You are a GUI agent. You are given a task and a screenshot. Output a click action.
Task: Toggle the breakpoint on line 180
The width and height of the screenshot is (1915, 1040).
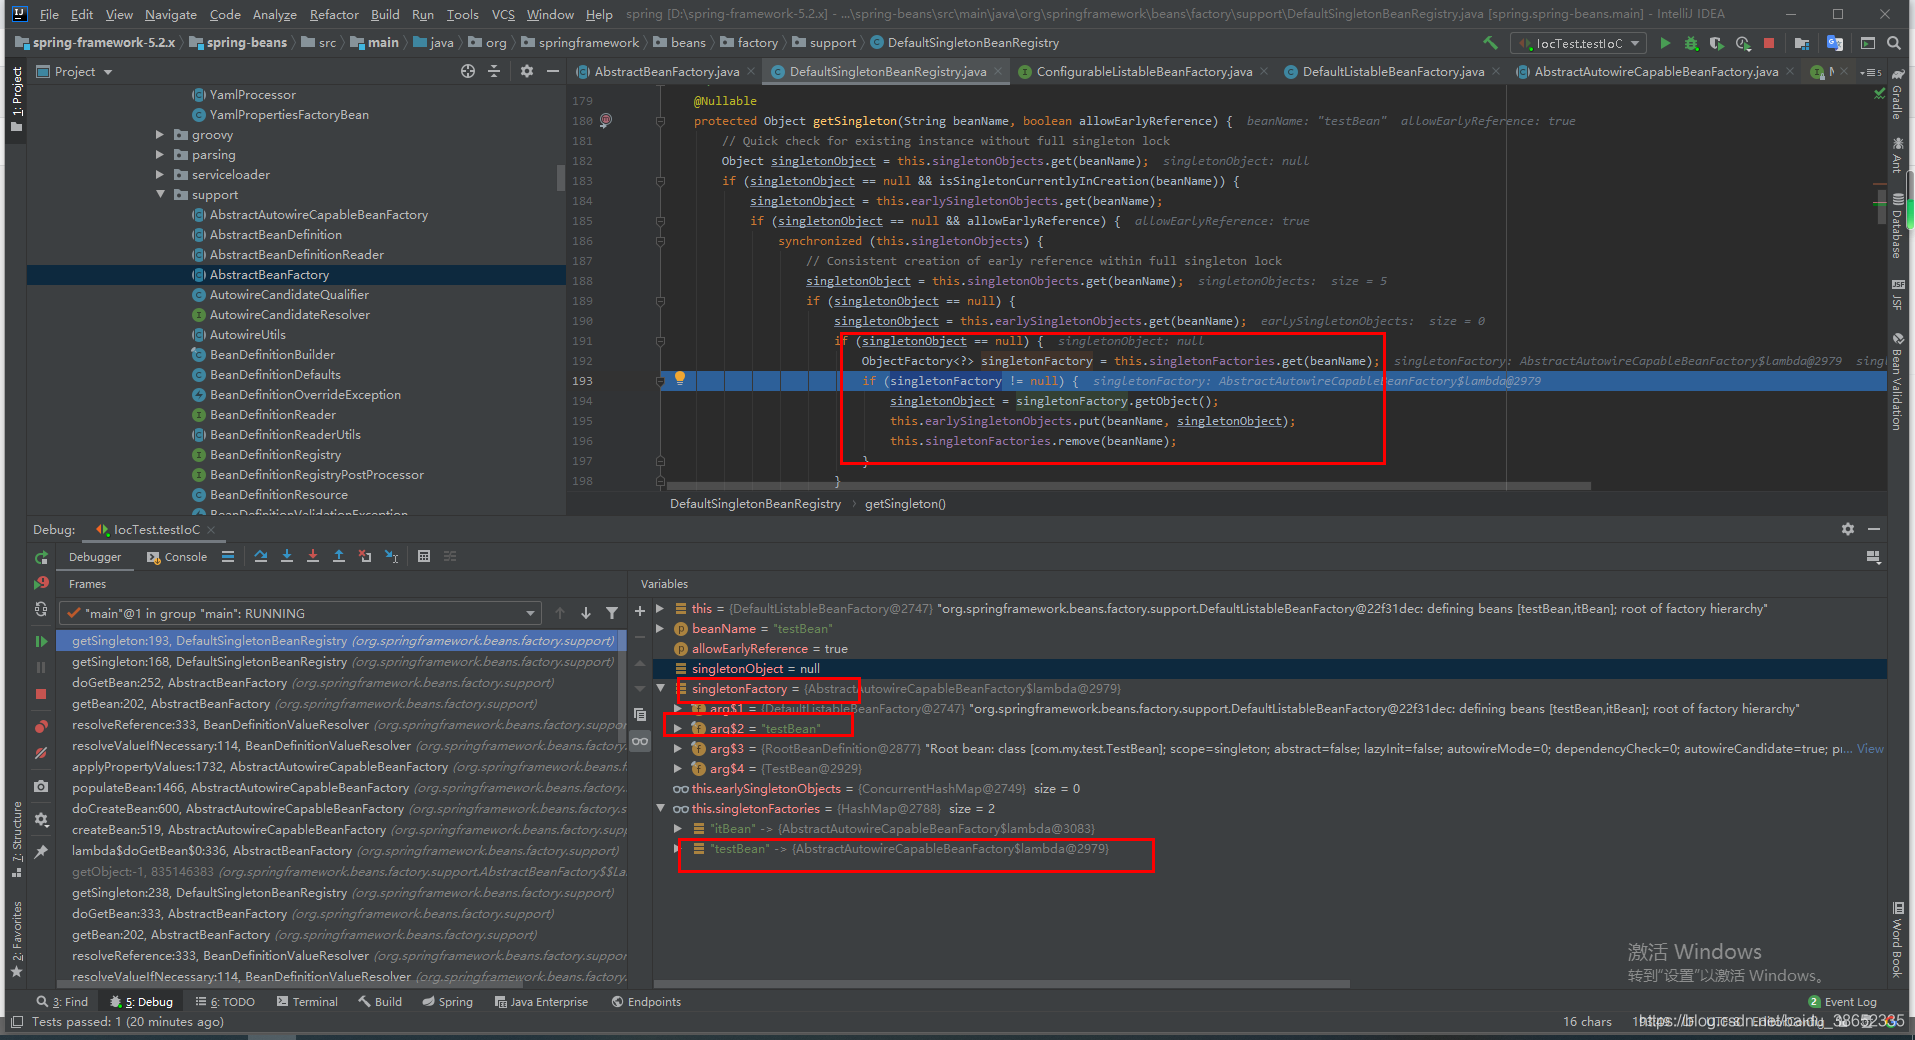tap(606, 120)
